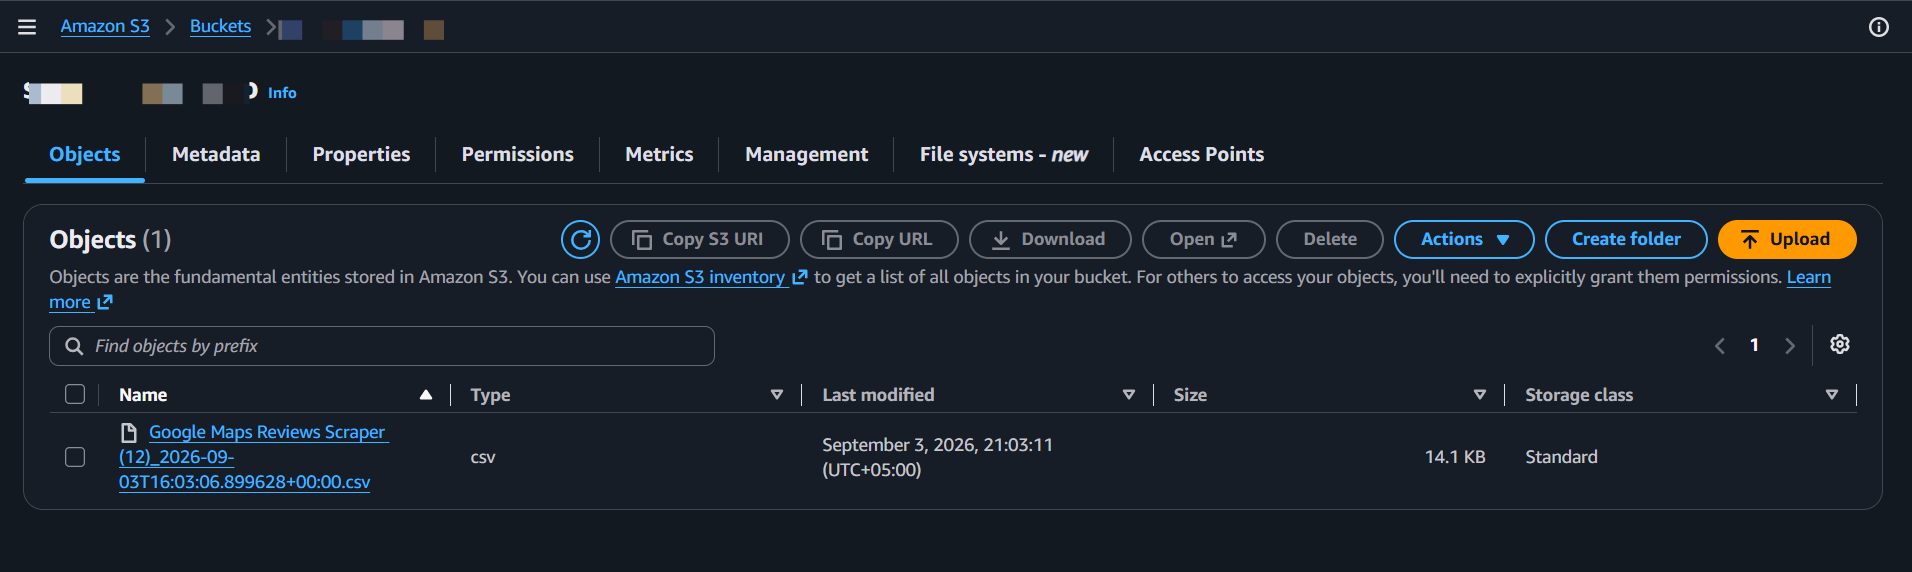Viewport: 1912px width, 572px height.
Task: Open the Learn more link
Action: (1809, 277)
